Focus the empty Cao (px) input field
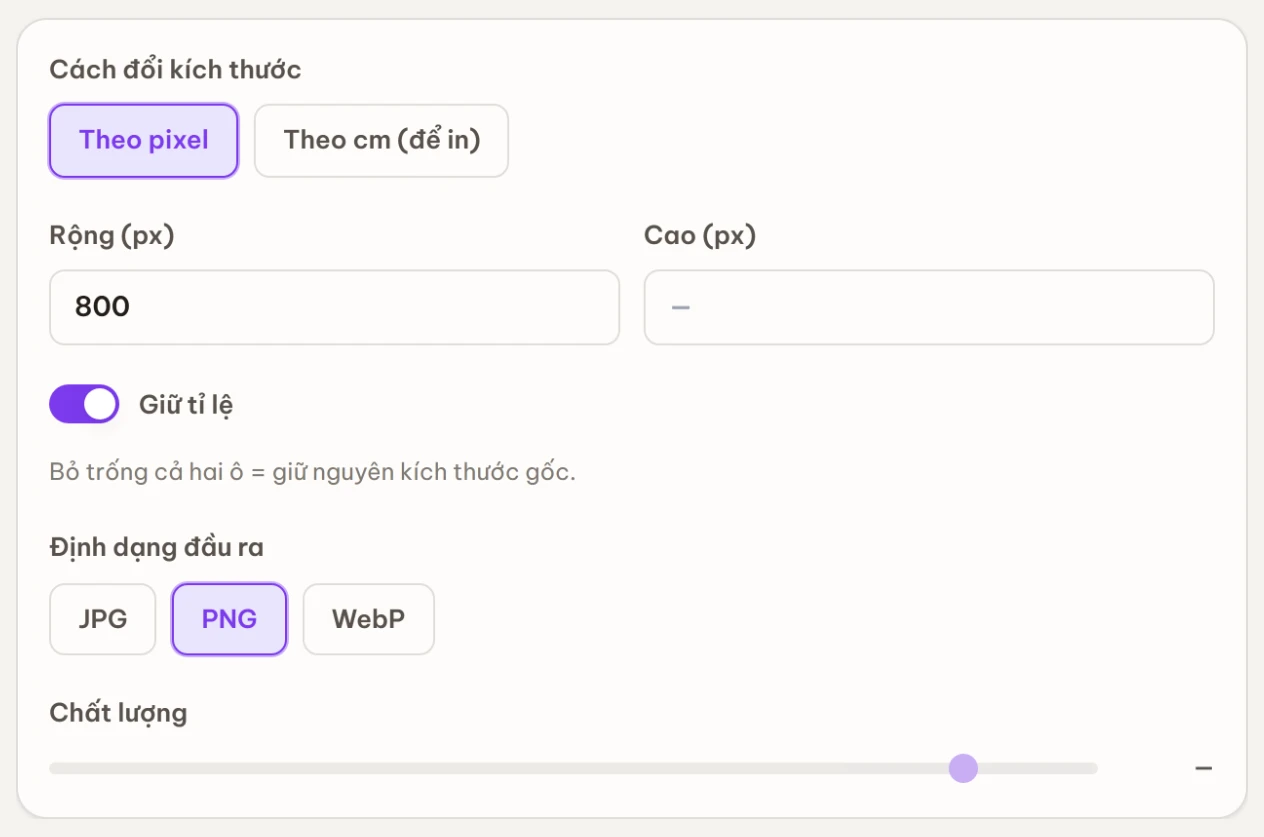Image resolution: width=1264 pixels, height=837 pixels. (x=929, y=307)
